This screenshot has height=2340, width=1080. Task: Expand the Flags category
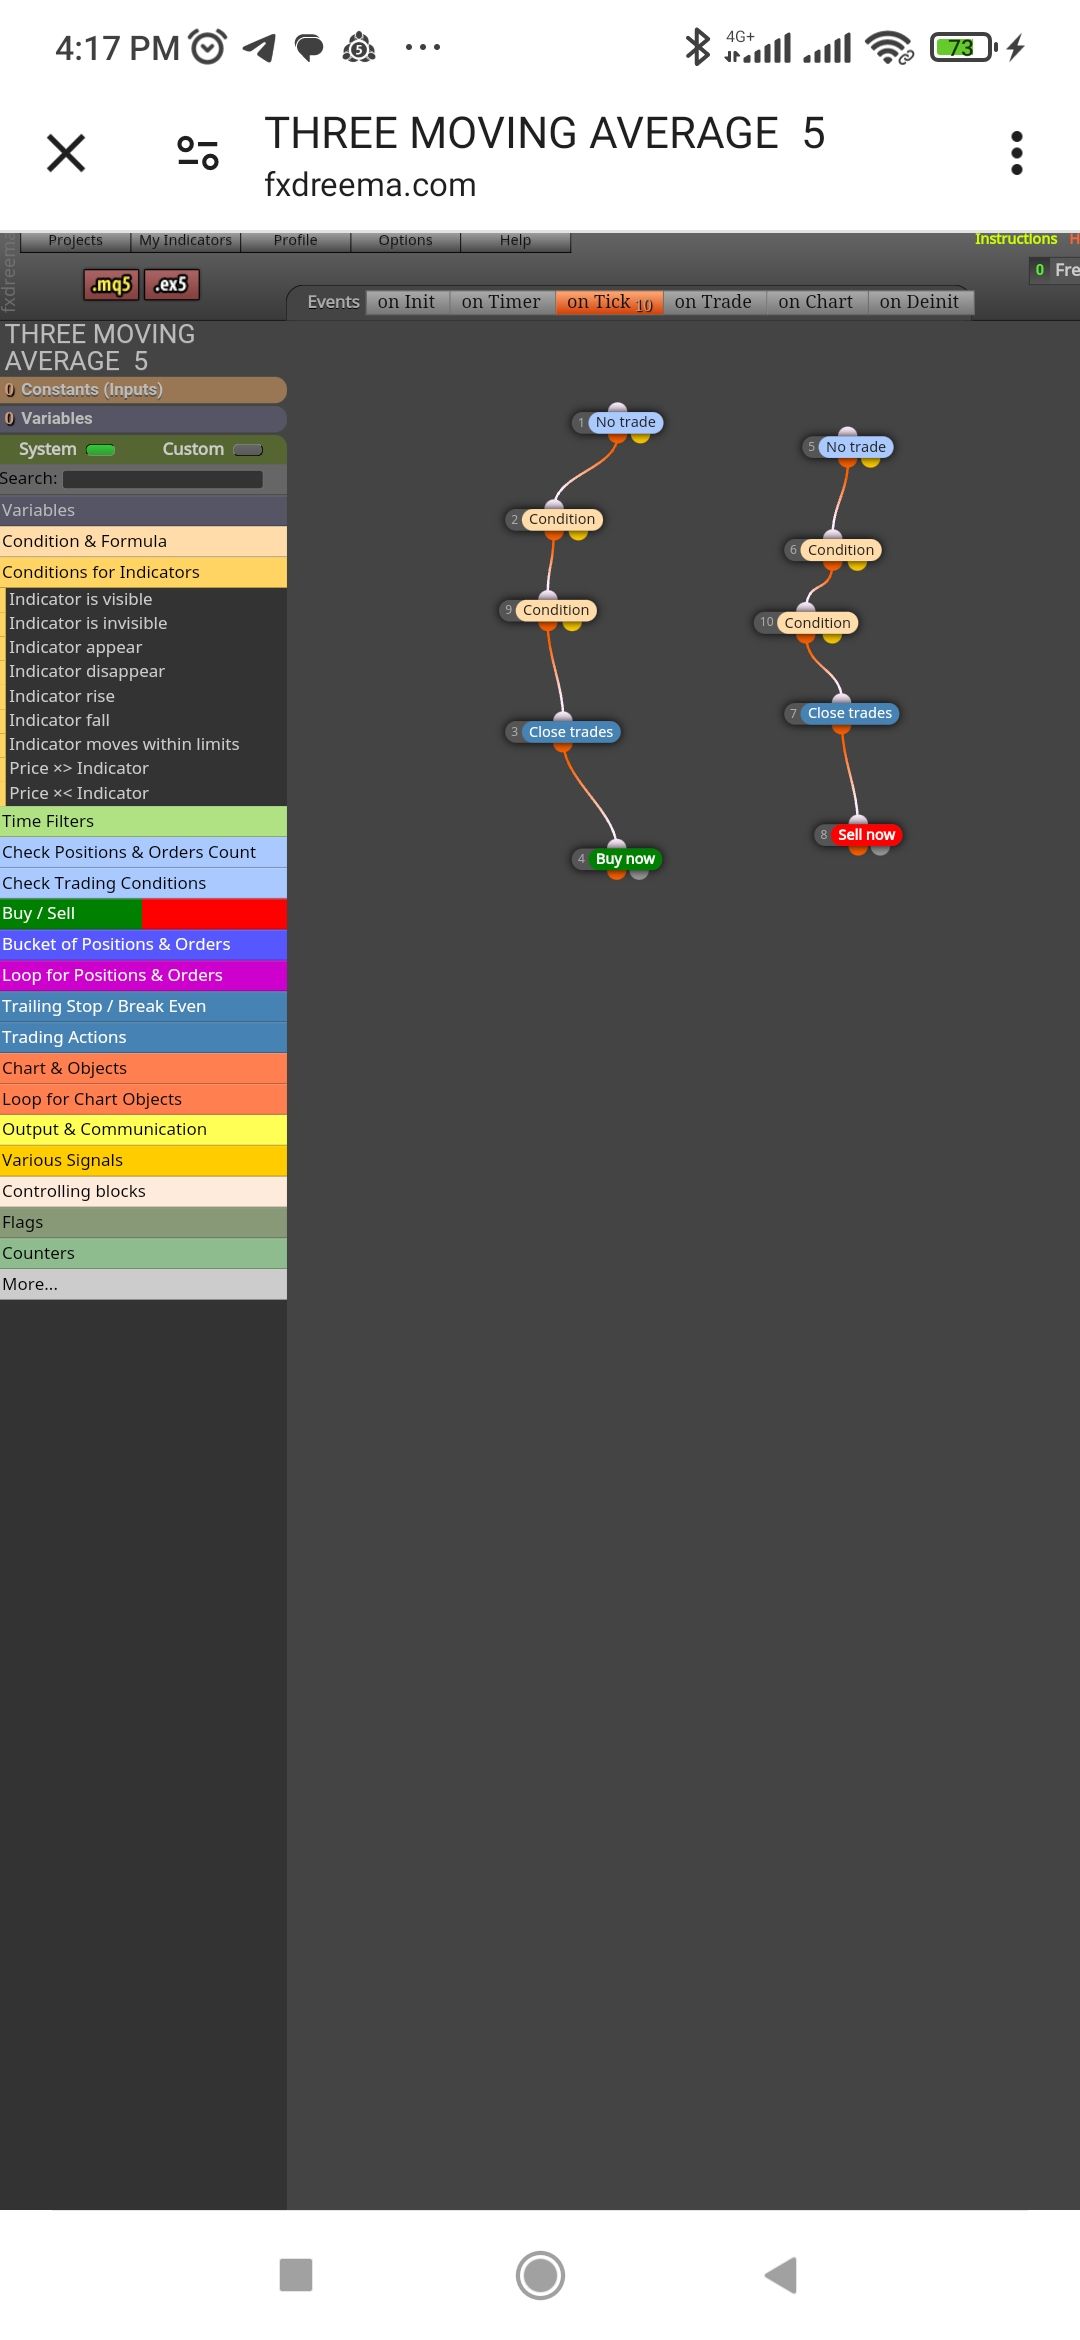pyautogui.click(x=143, y=1222)
